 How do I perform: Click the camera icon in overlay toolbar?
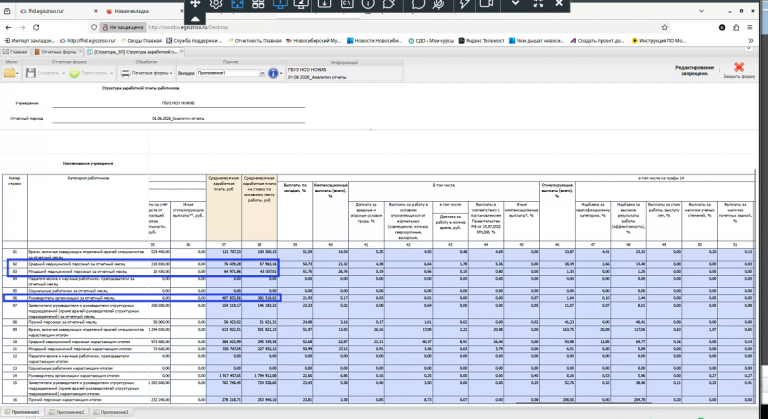(486, 4)
